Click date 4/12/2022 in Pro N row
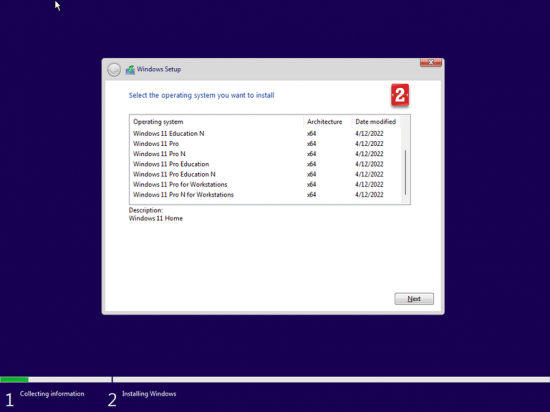 pos(369,154)
